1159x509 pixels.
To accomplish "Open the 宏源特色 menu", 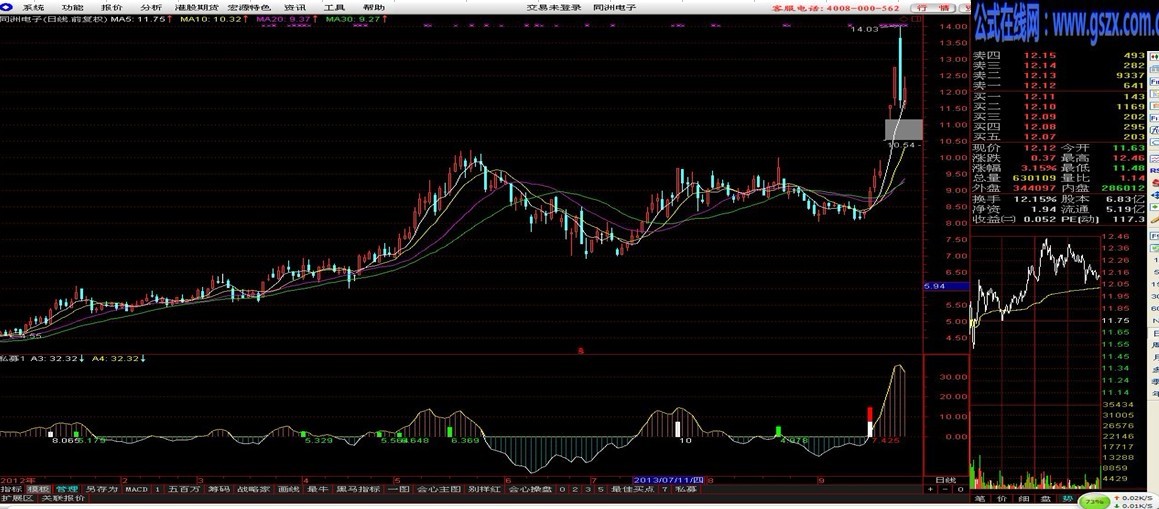I will pyautogui.click(x=248, y=7).
